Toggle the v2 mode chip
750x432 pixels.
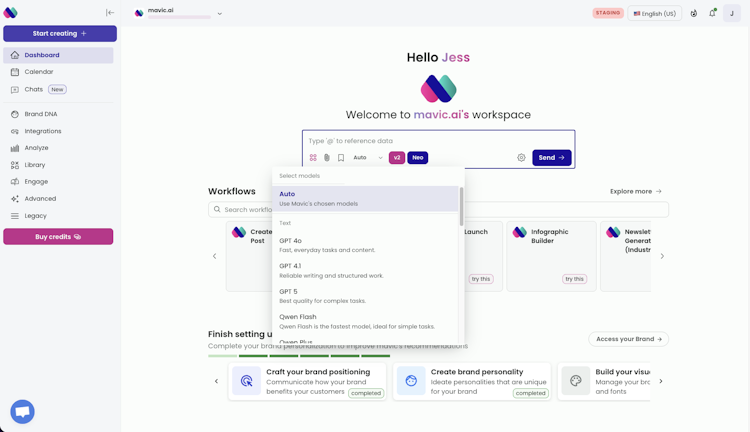(x=397, y=157)
